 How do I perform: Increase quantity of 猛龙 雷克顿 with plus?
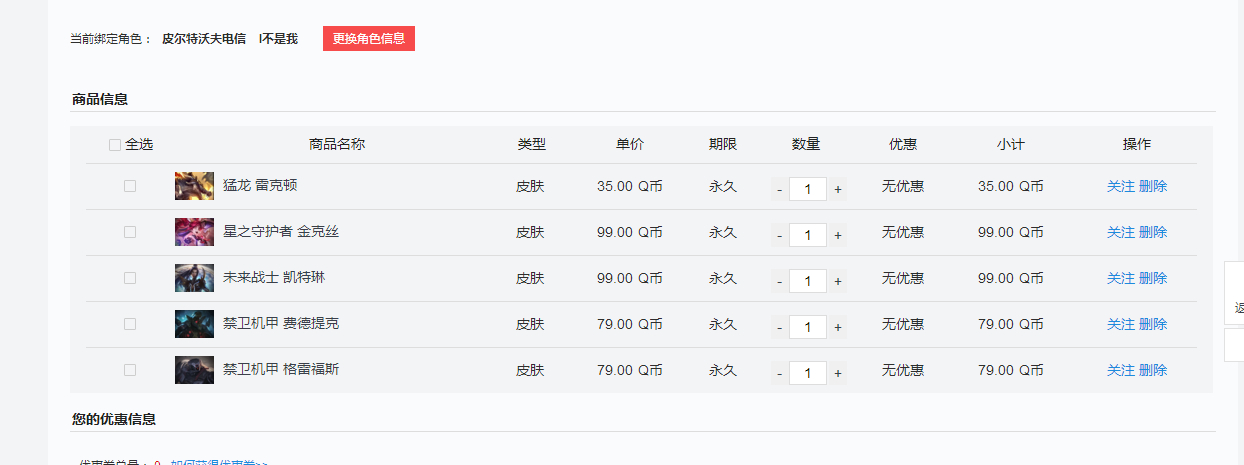(x=838, y=189)
